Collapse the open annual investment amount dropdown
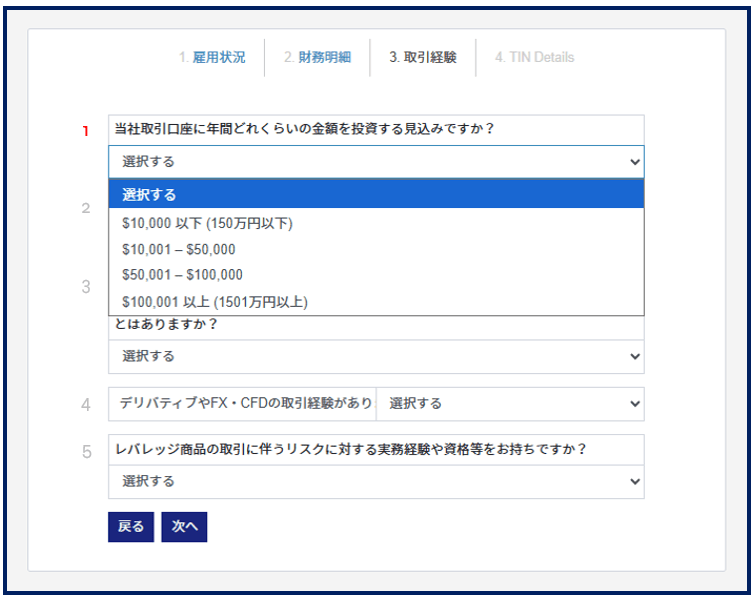The height and width of the screenshot is (600, 754). (376, 161)
